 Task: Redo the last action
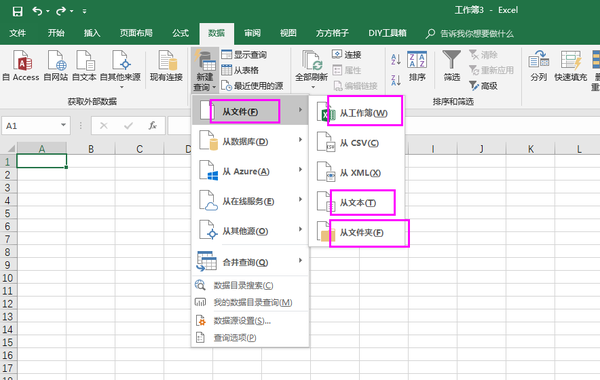(x=61, y=11)
